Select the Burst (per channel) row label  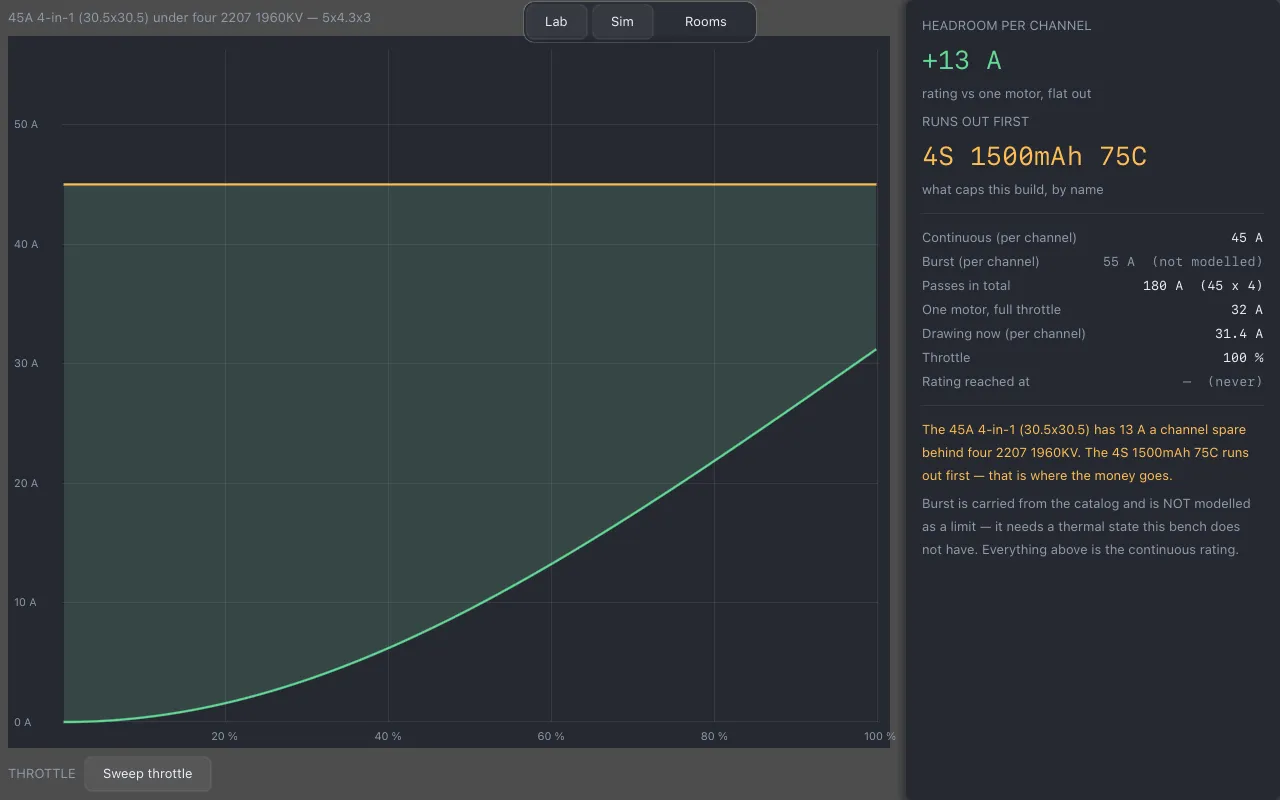(981, 262)
